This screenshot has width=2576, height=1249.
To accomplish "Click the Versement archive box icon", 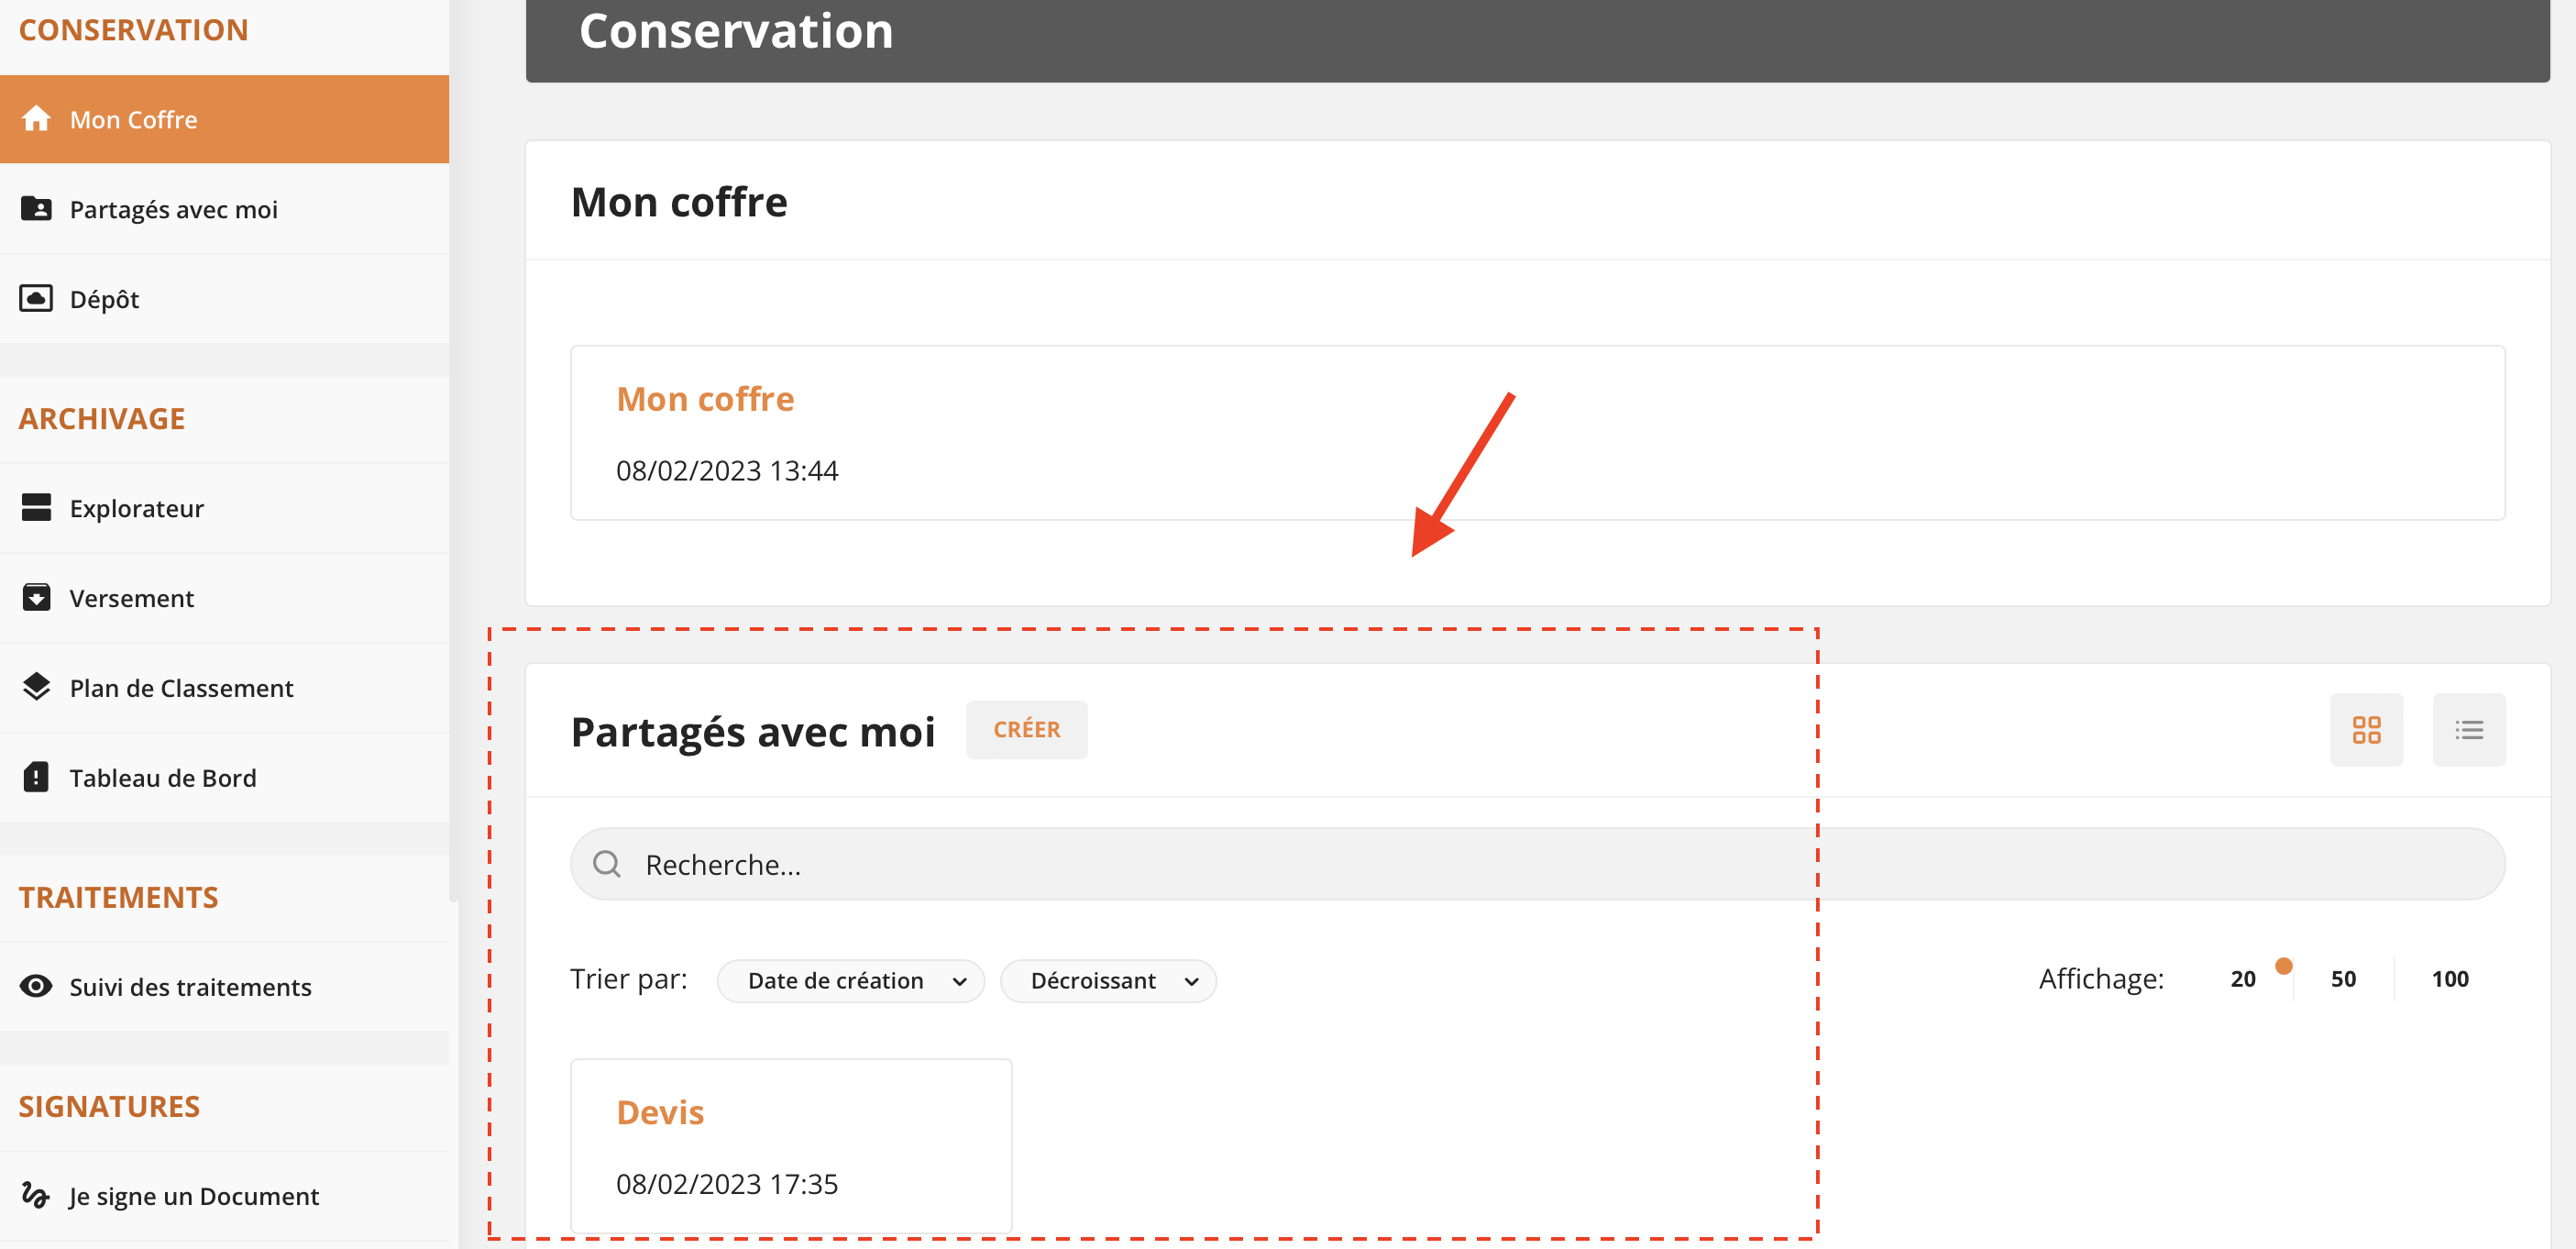I will (36, 598).
